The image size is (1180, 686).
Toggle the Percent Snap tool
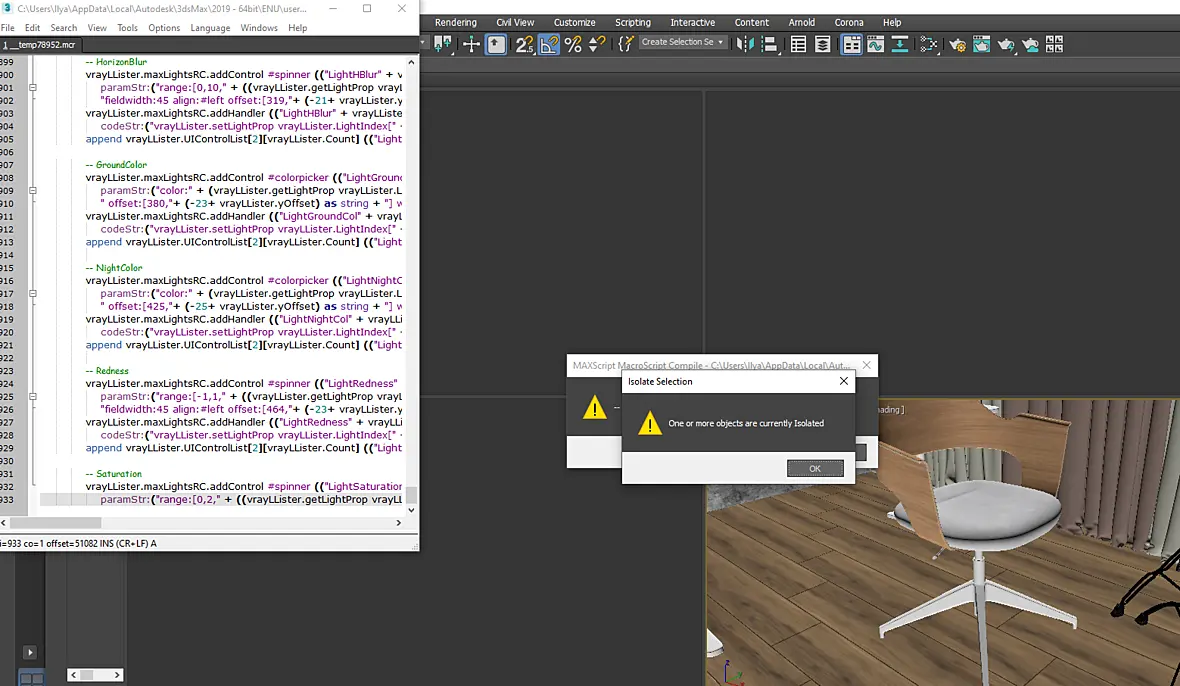tap(573, 44)
